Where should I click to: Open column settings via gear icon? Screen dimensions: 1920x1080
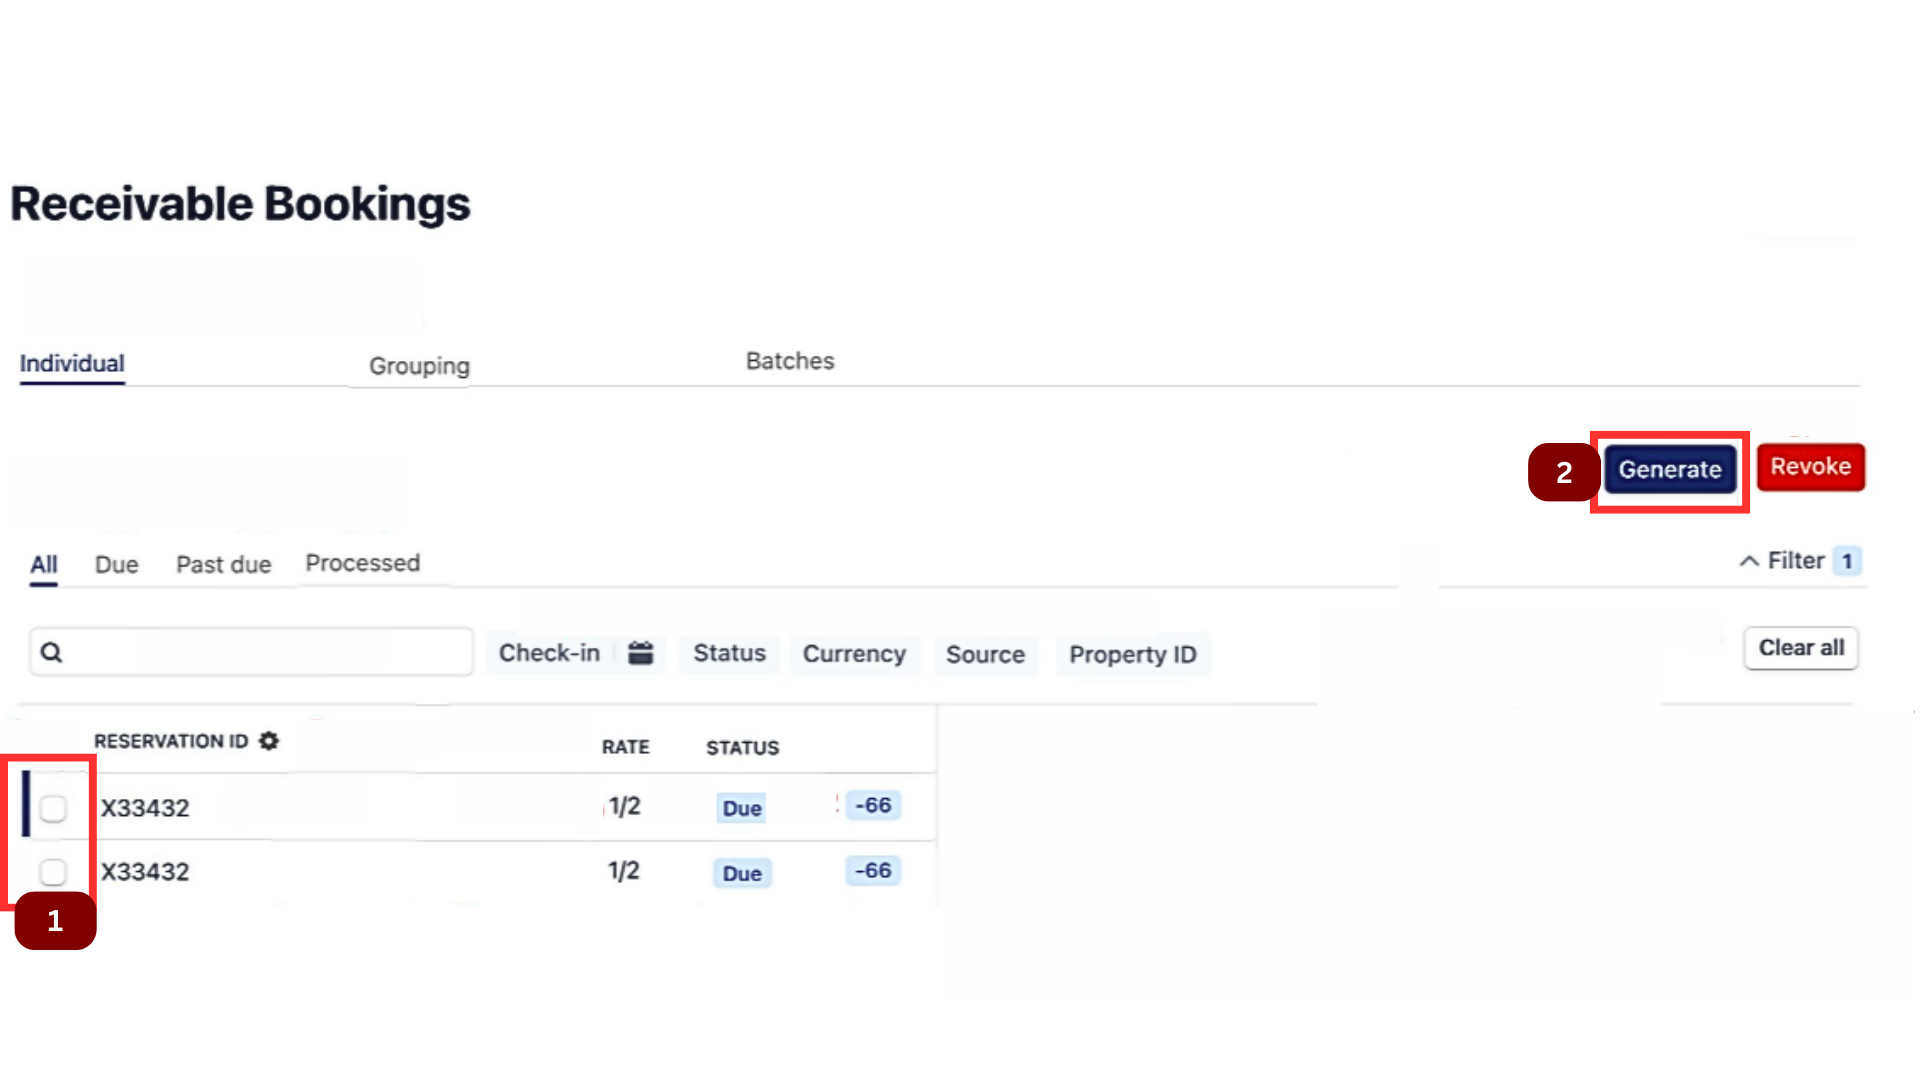pos(268,741)
